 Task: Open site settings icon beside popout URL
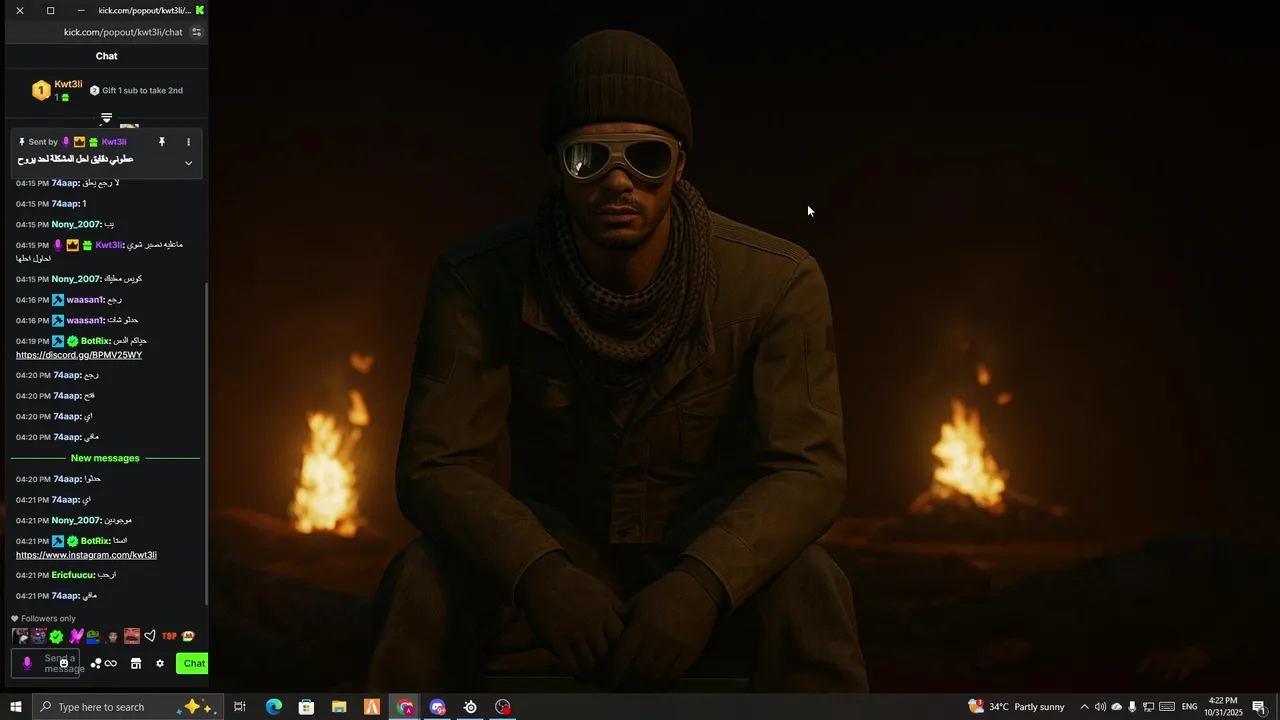196,32
